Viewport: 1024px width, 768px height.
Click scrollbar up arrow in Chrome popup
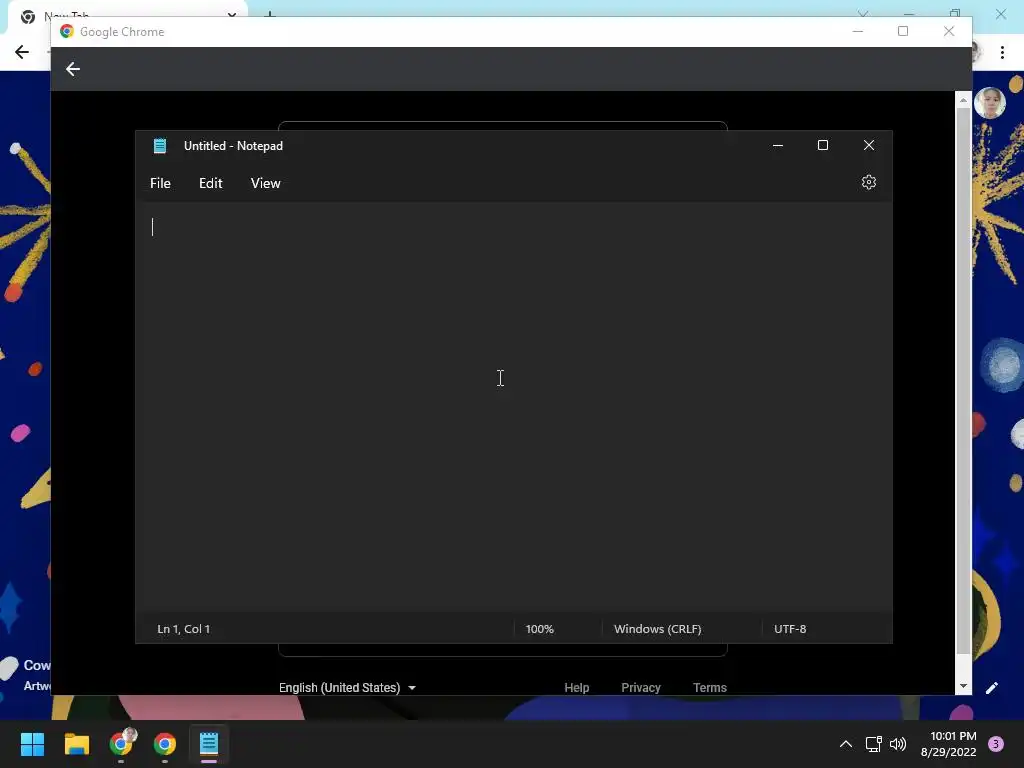(x=963, y=100)
